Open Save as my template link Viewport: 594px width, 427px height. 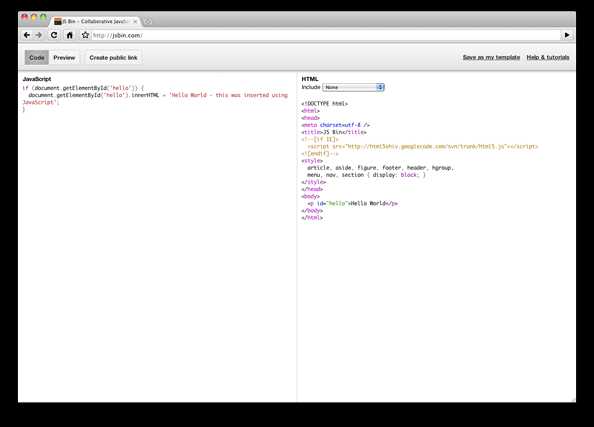(491, 57)
